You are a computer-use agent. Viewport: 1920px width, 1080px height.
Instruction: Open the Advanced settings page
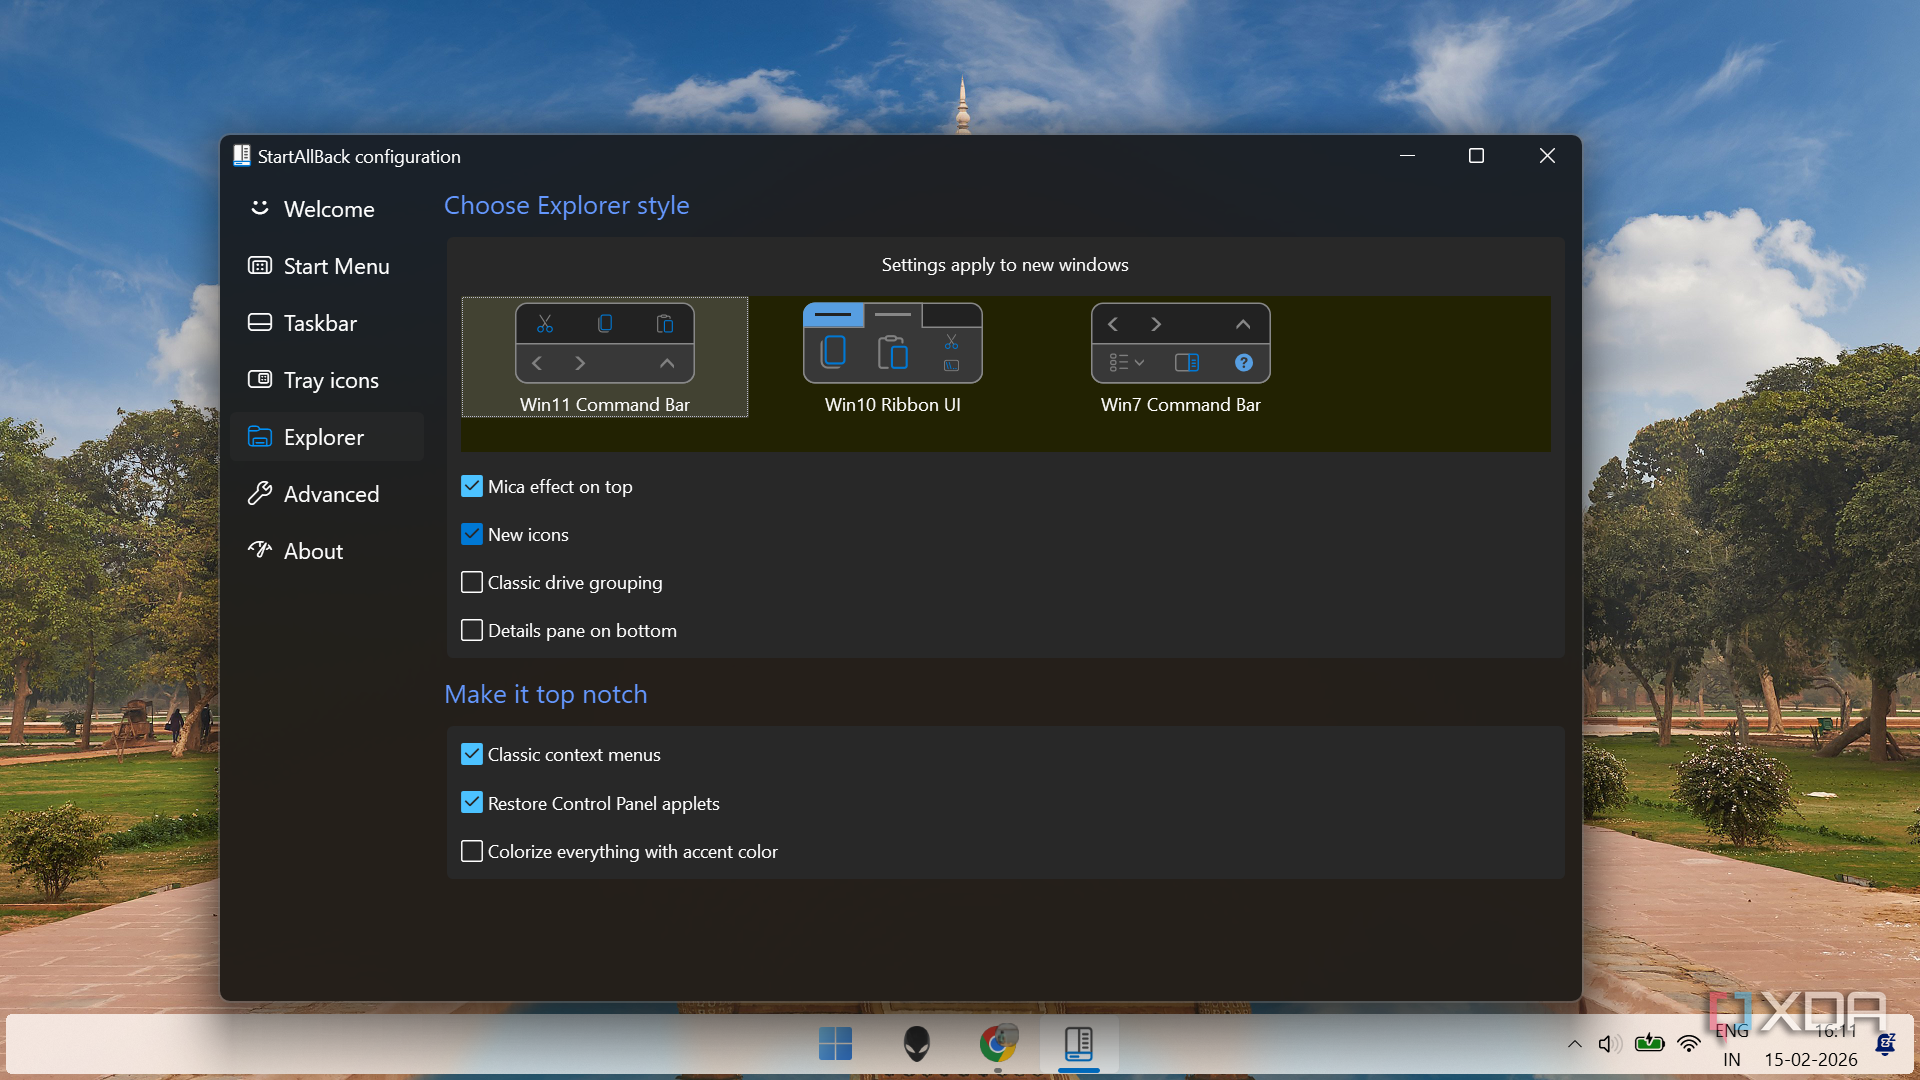coord(327,494)
